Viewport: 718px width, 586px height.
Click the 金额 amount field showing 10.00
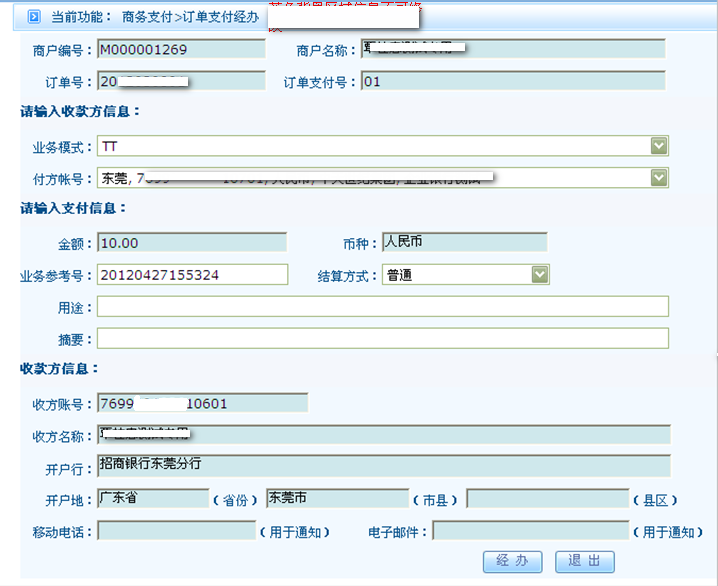[x=192, y=242]
